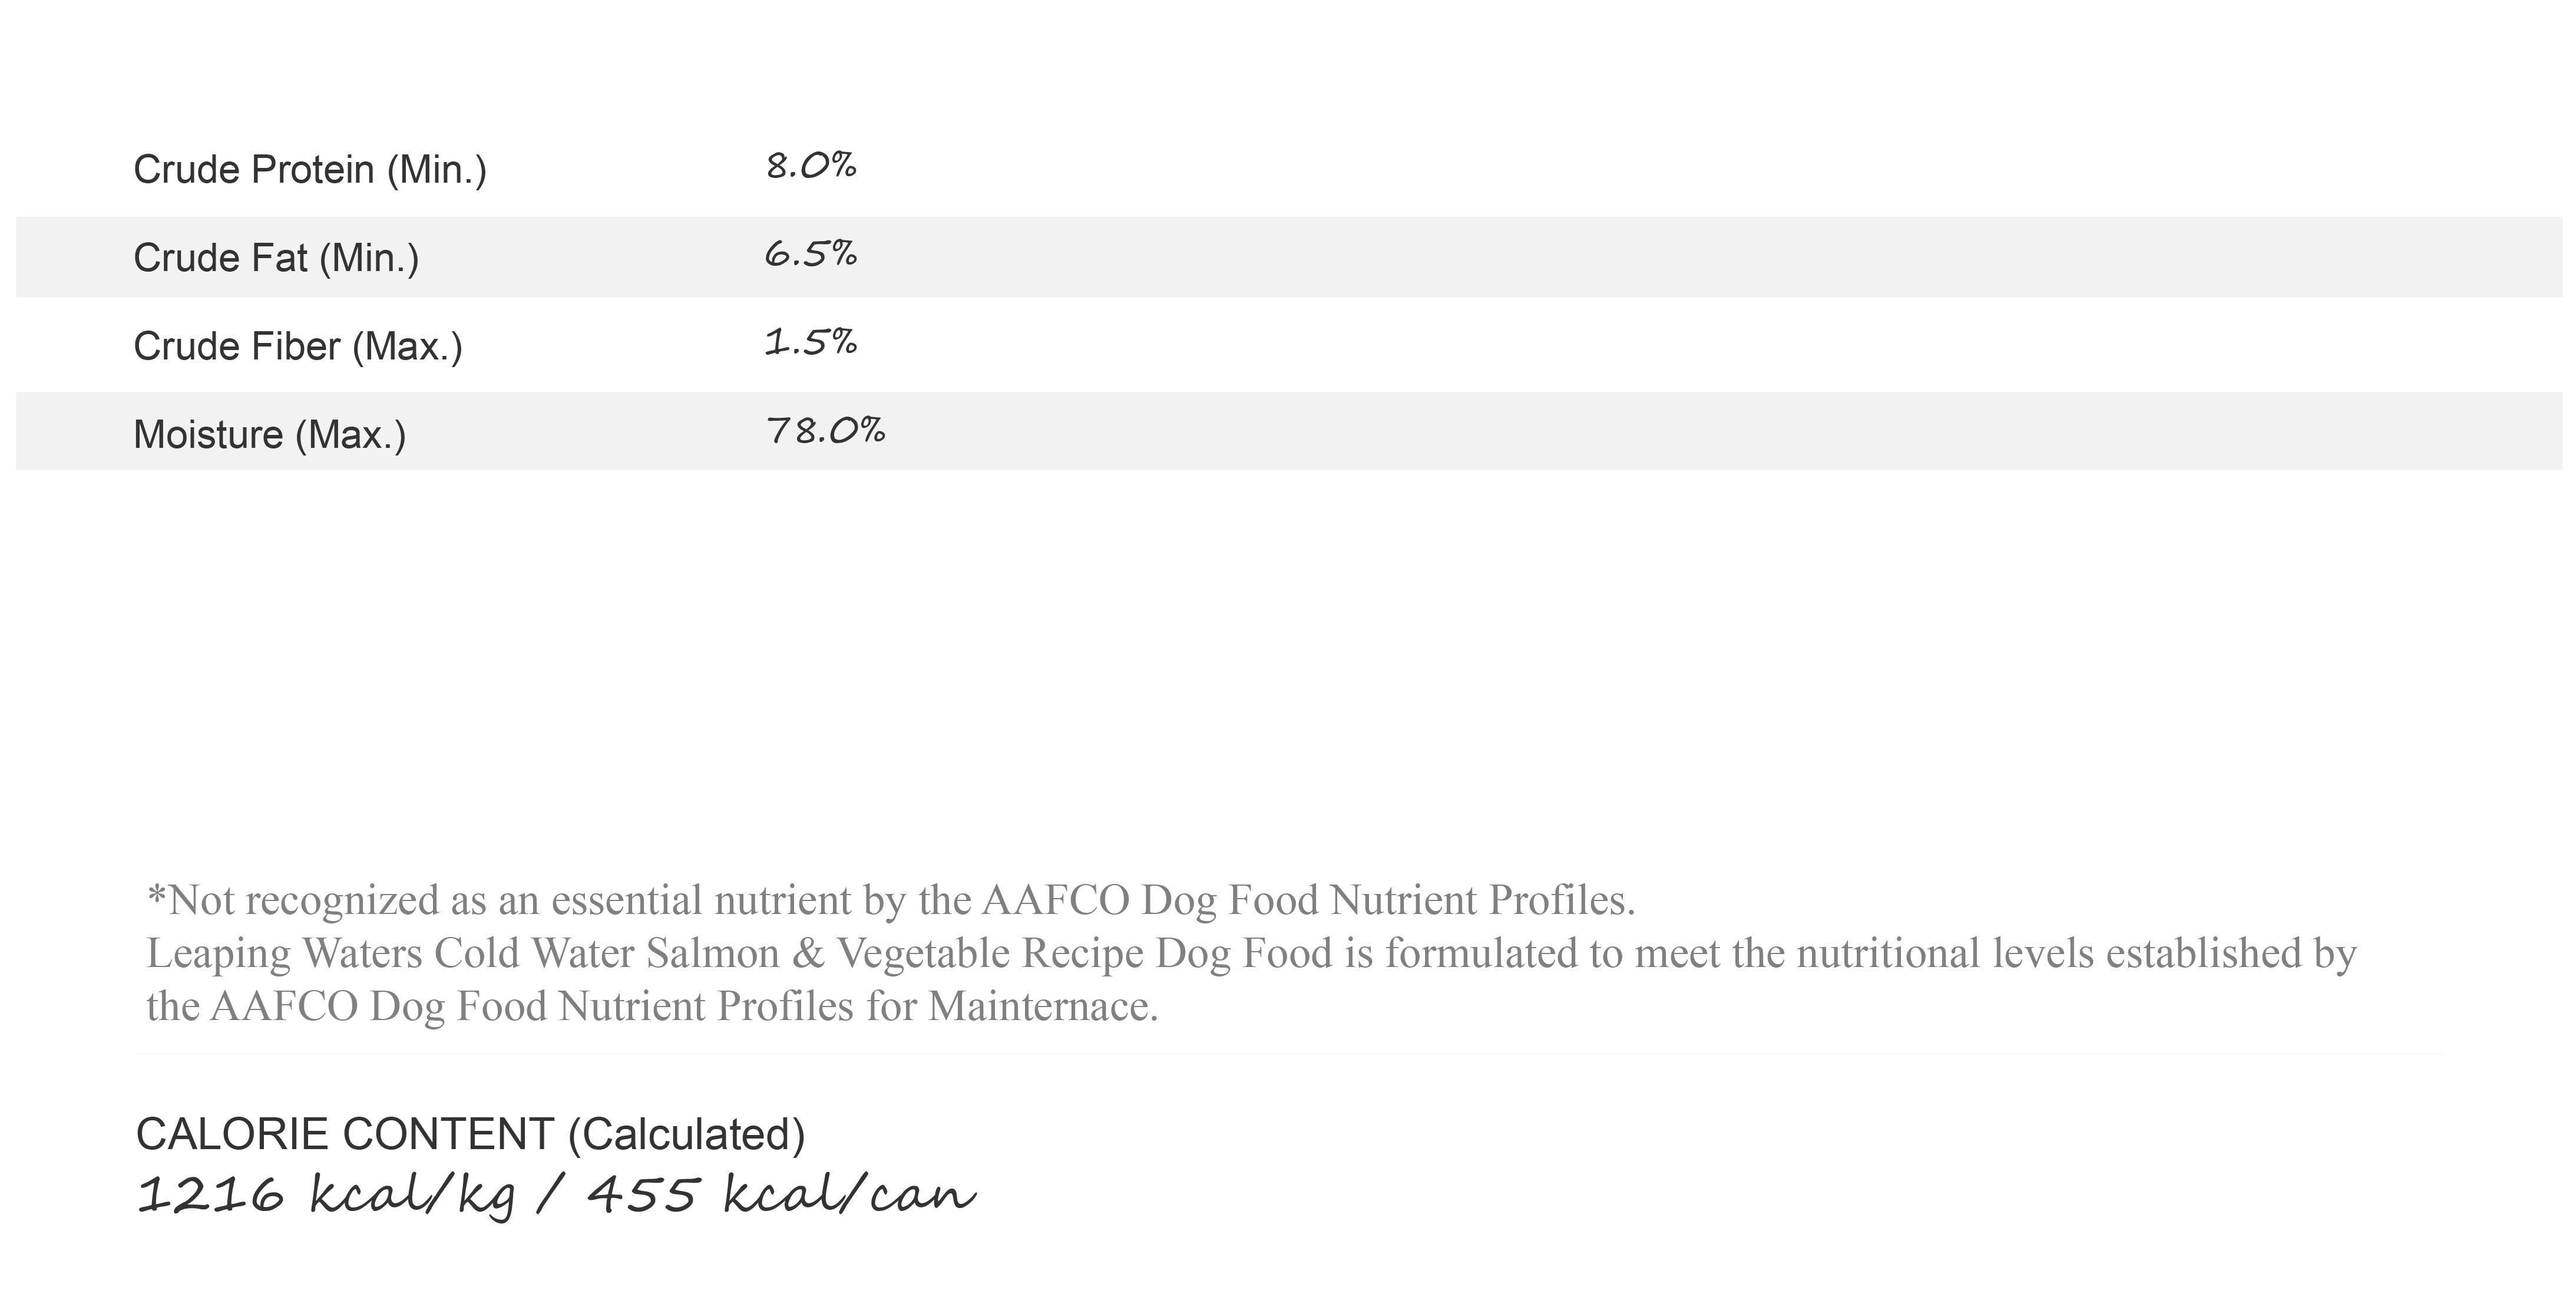Select the 6.5% fat value
The height and width of the screenshot is (1310, 2576).
811,254
